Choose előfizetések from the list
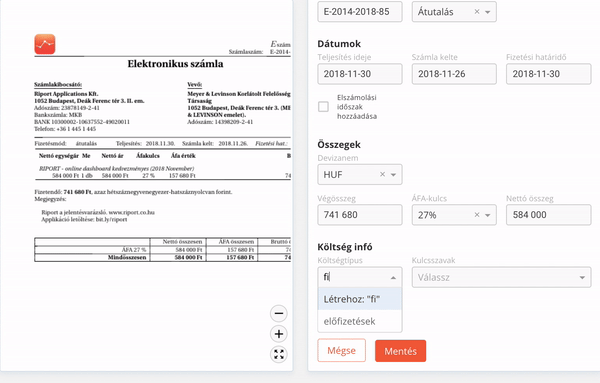Viewport: 600px width, 383px height. point(360,321)
